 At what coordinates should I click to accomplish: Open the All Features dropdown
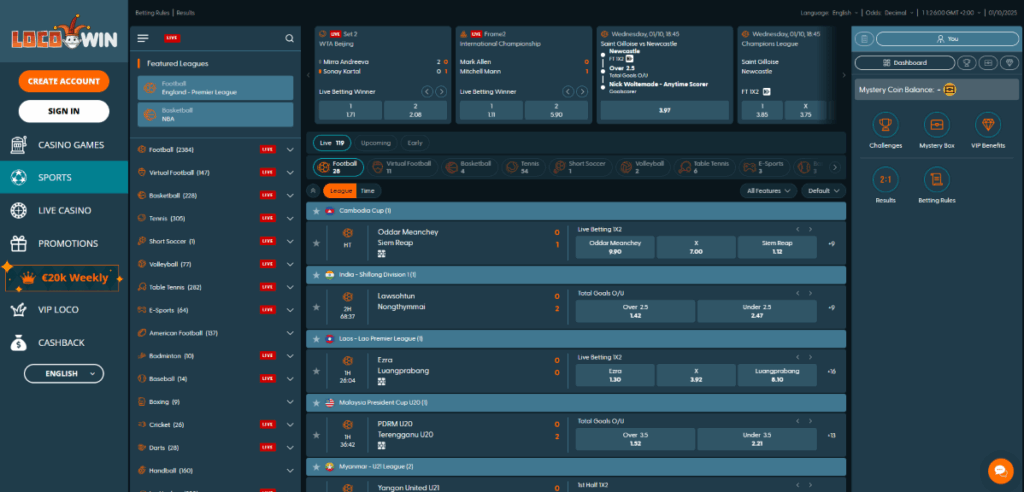point(769,190)
